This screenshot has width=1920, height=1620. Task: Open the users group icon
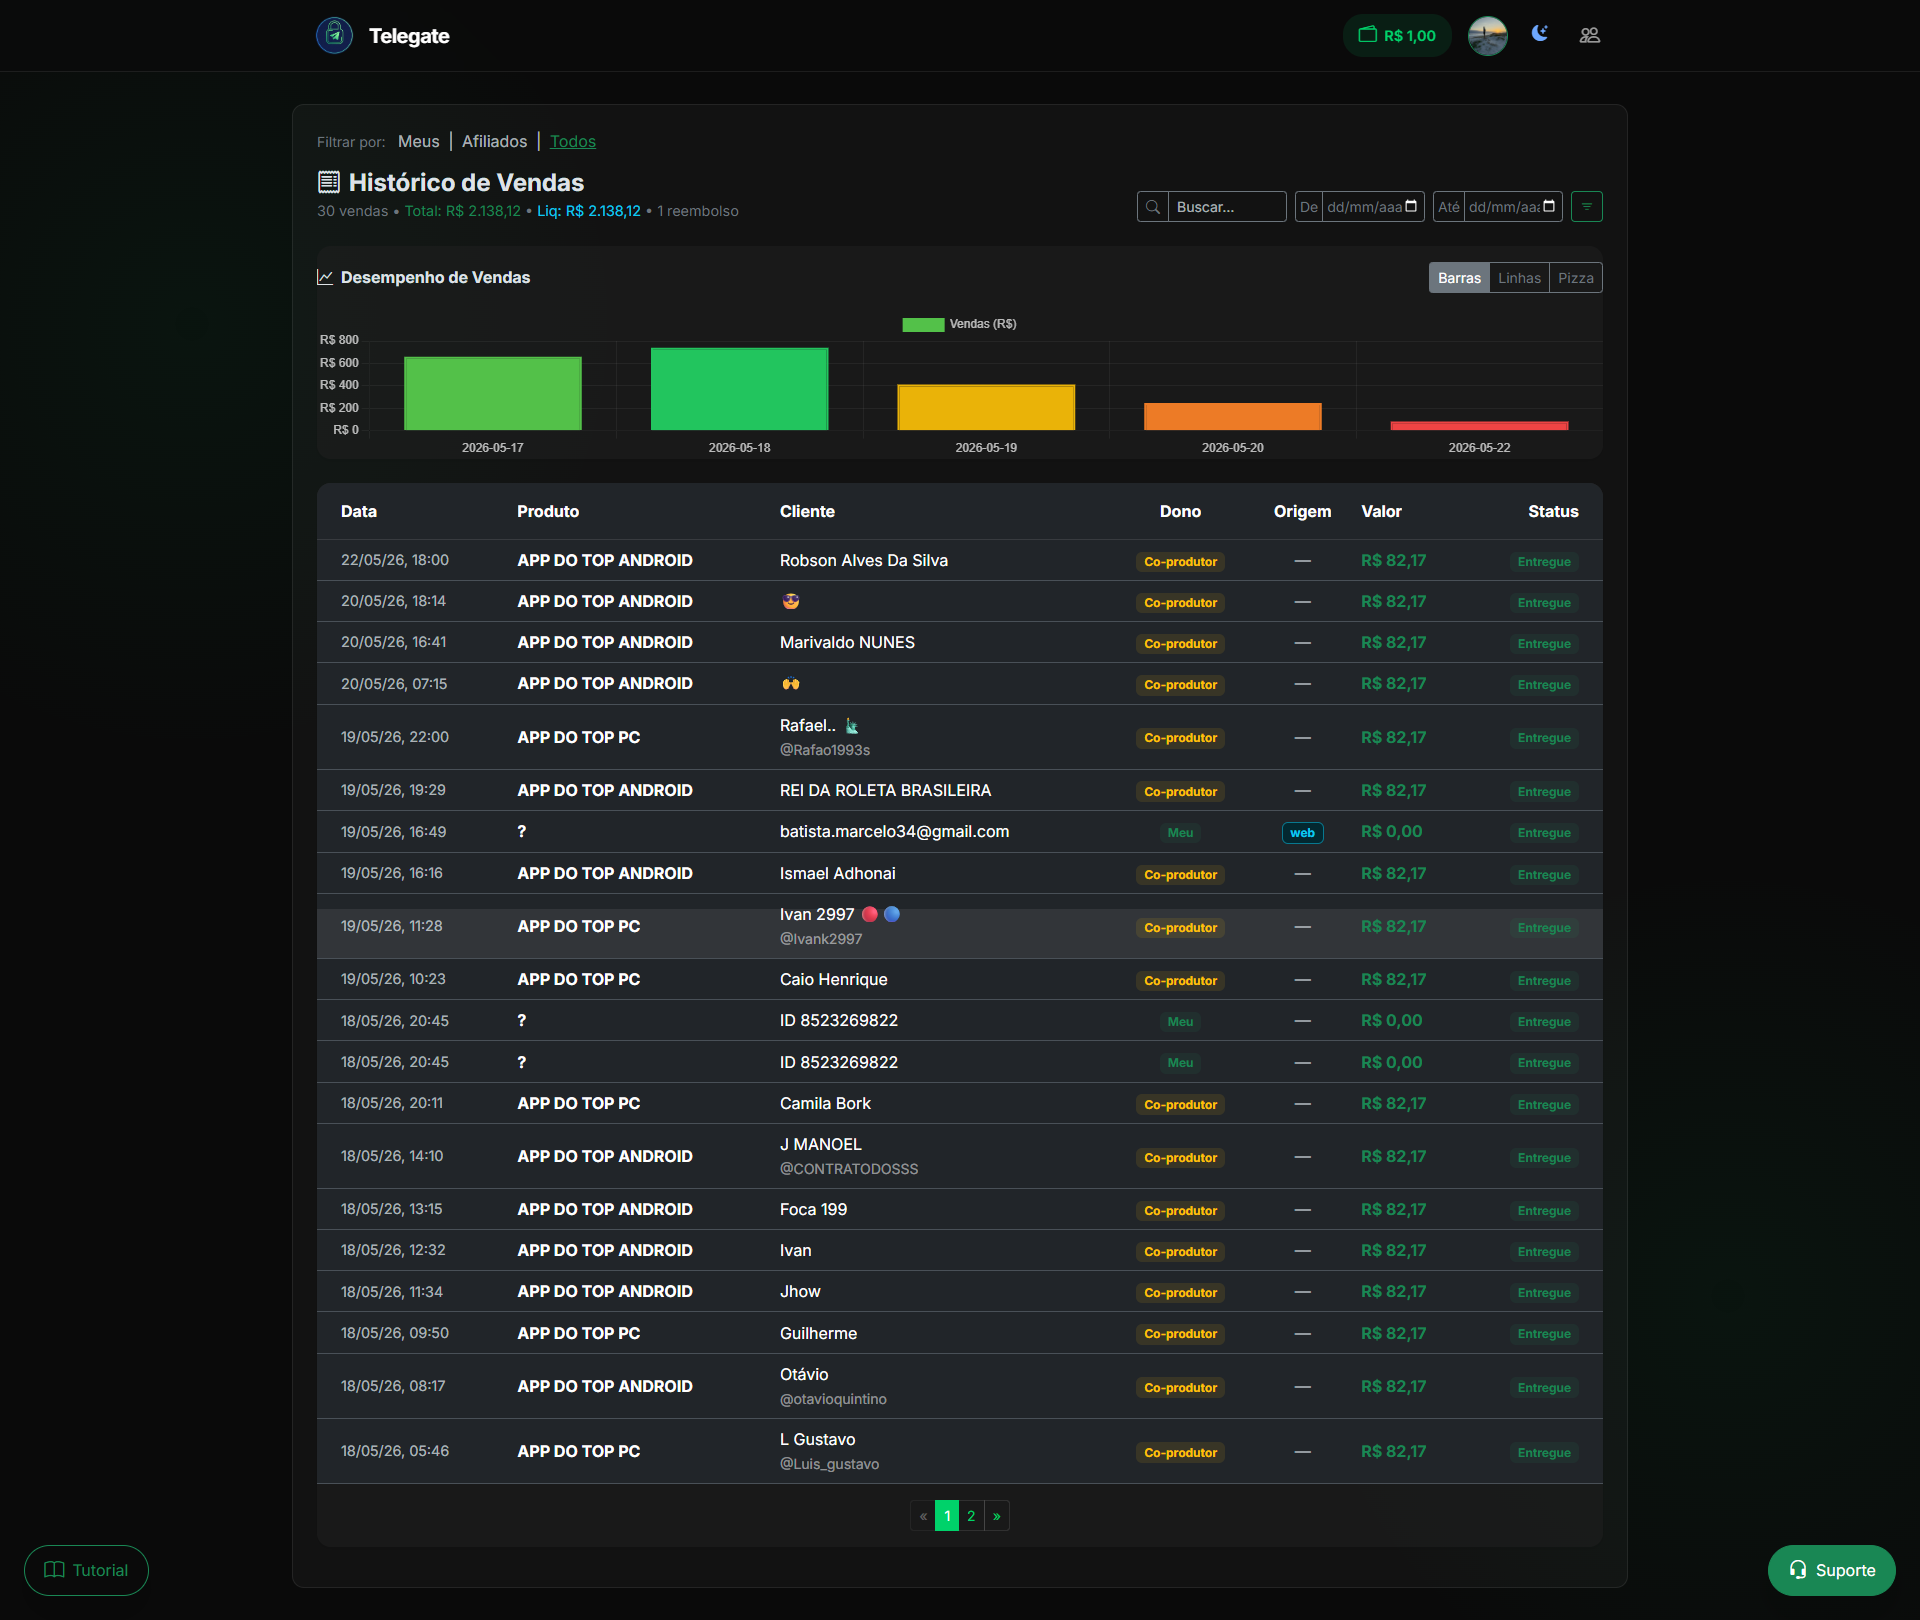pos(1589,35)
